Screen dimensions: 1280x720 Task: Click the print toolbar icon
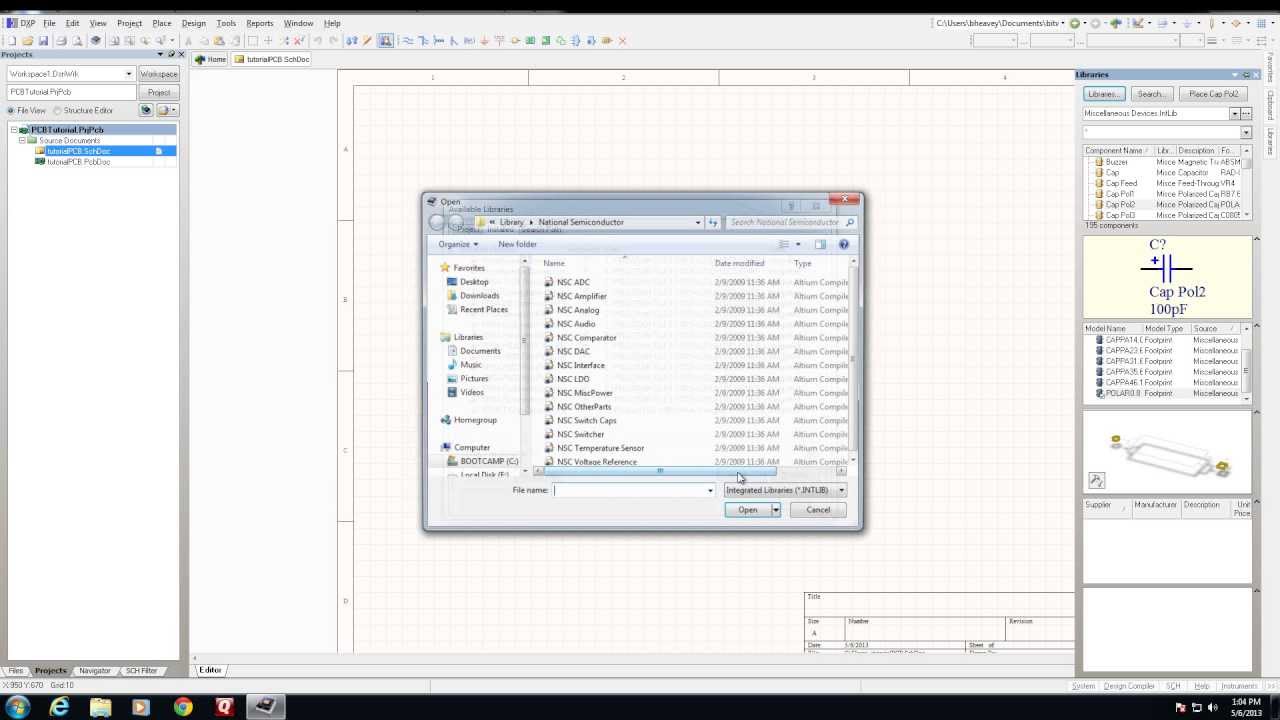point(61,41)
